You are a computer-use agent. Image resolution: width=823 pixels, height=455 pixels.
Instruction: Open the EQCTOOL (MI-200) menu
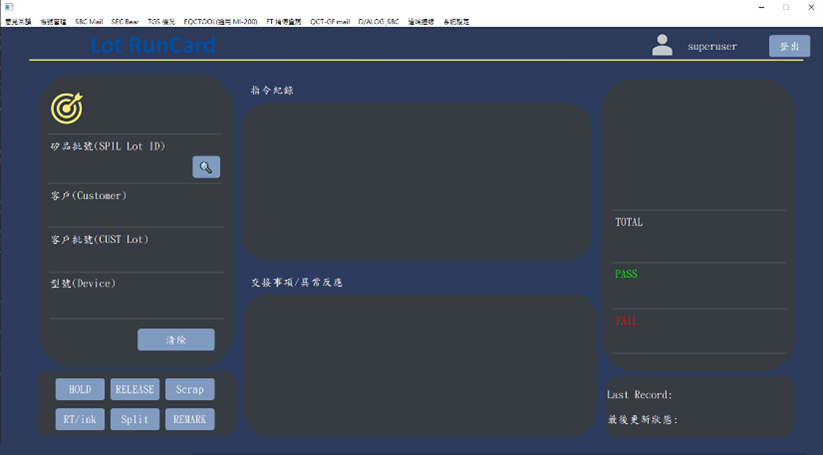point(220,22)
